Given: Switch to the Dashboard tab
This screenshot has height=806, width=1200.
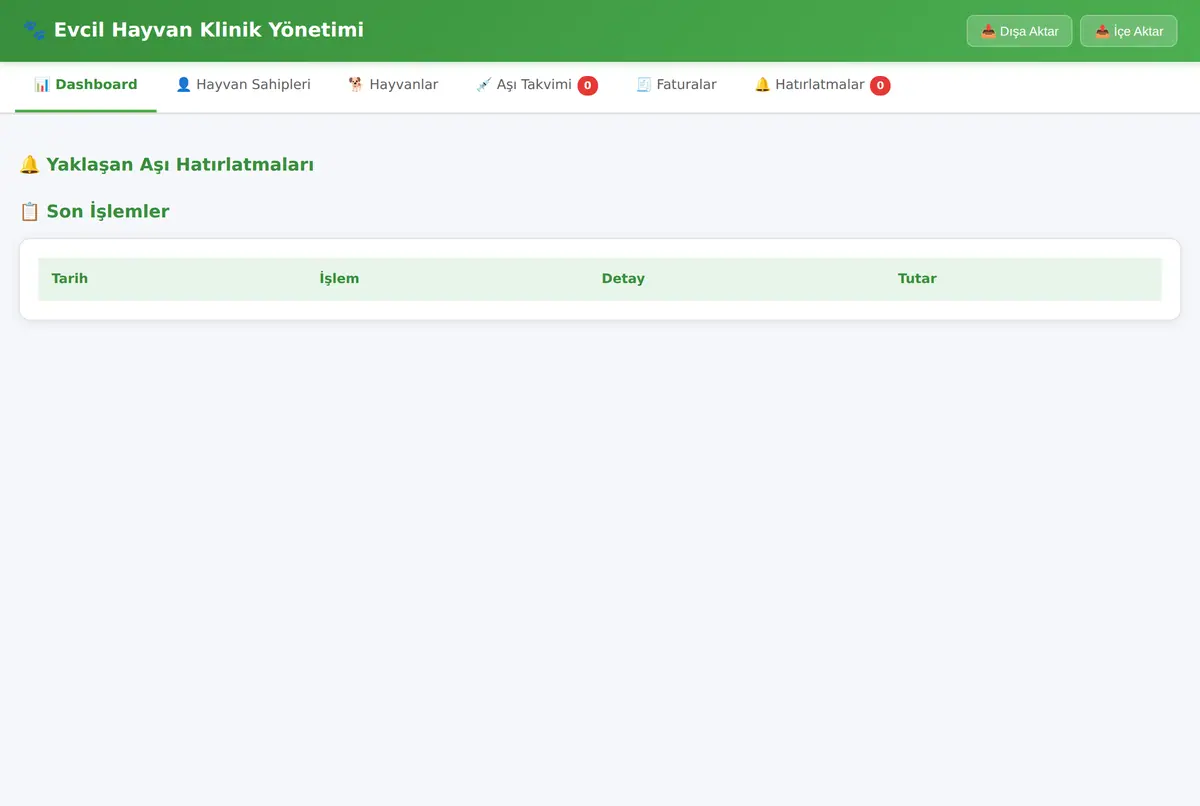Looking at the screenshot, I should (86, 85).
